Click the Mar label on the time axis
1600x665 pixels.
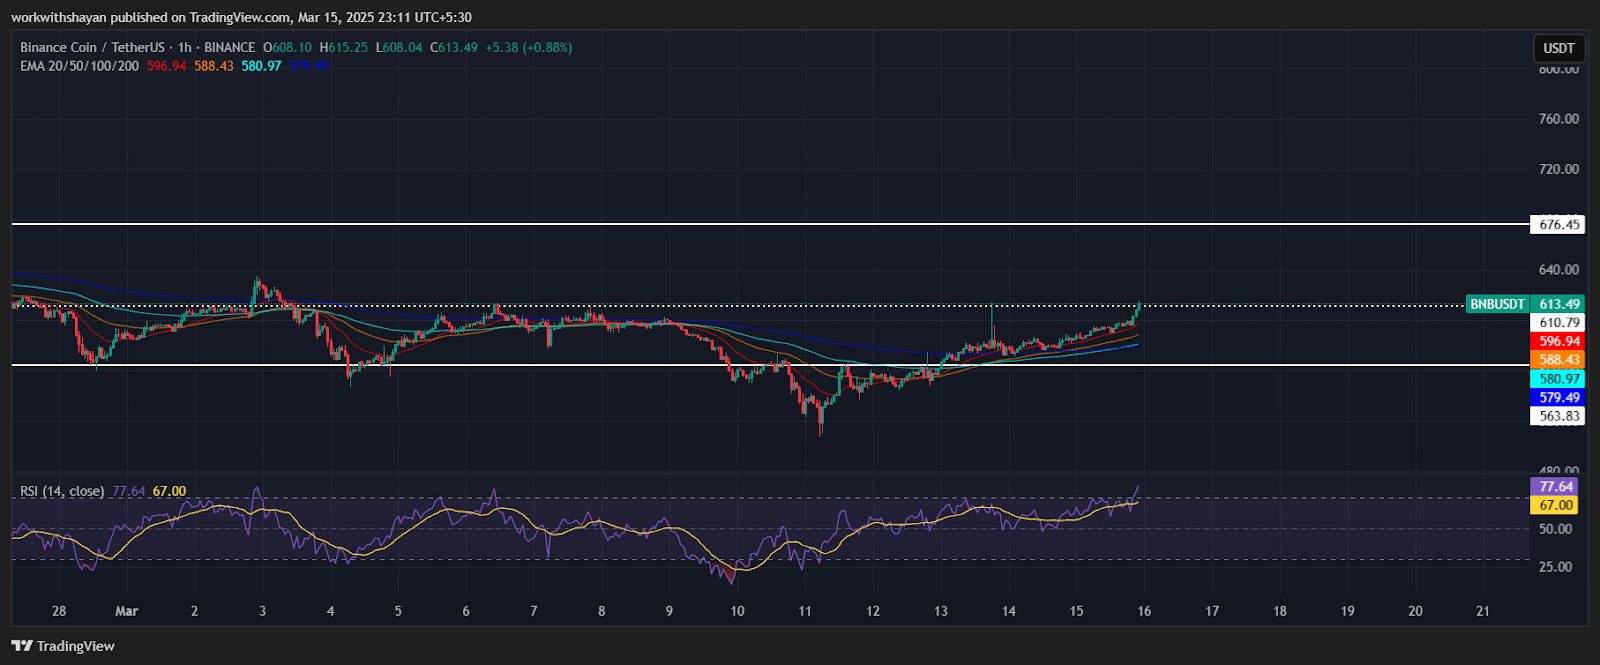click(126, 611)
